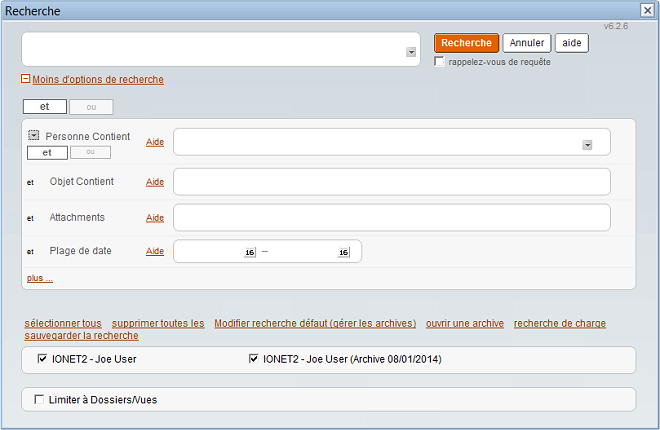Focus the main search query field

coord(221,49)
